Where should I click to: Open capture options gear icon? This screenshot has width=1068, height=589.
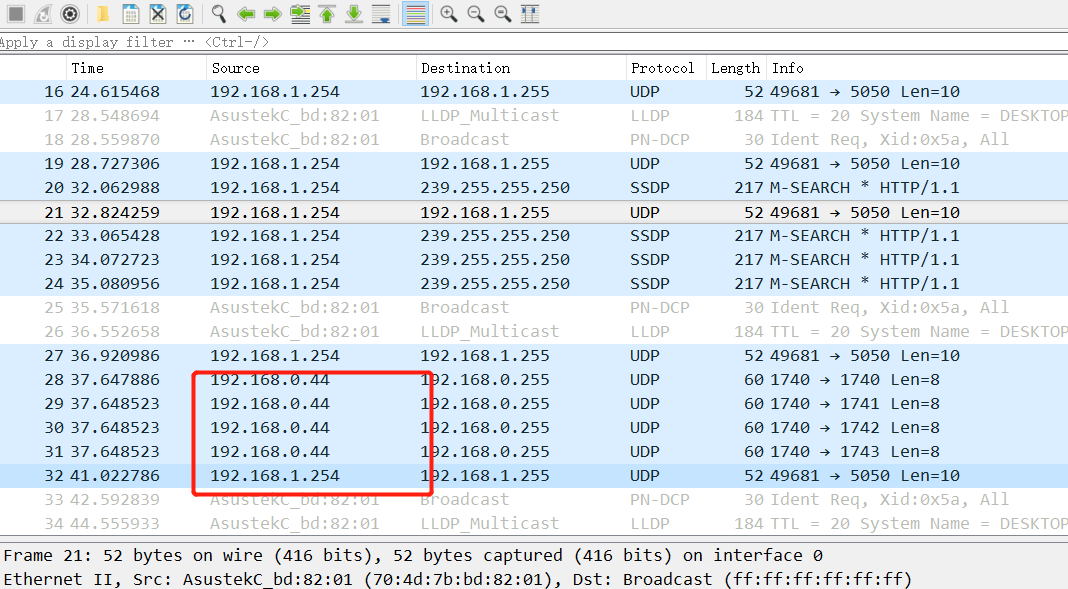click(70, 14)
